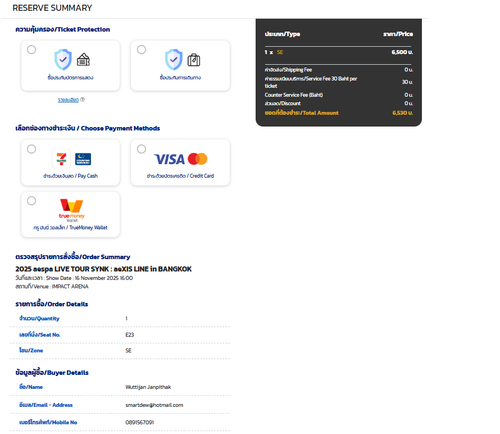This screenshot has height=434, width=500.
Task: Click the Choose Payment Methods heading
Action: point(88,128)
